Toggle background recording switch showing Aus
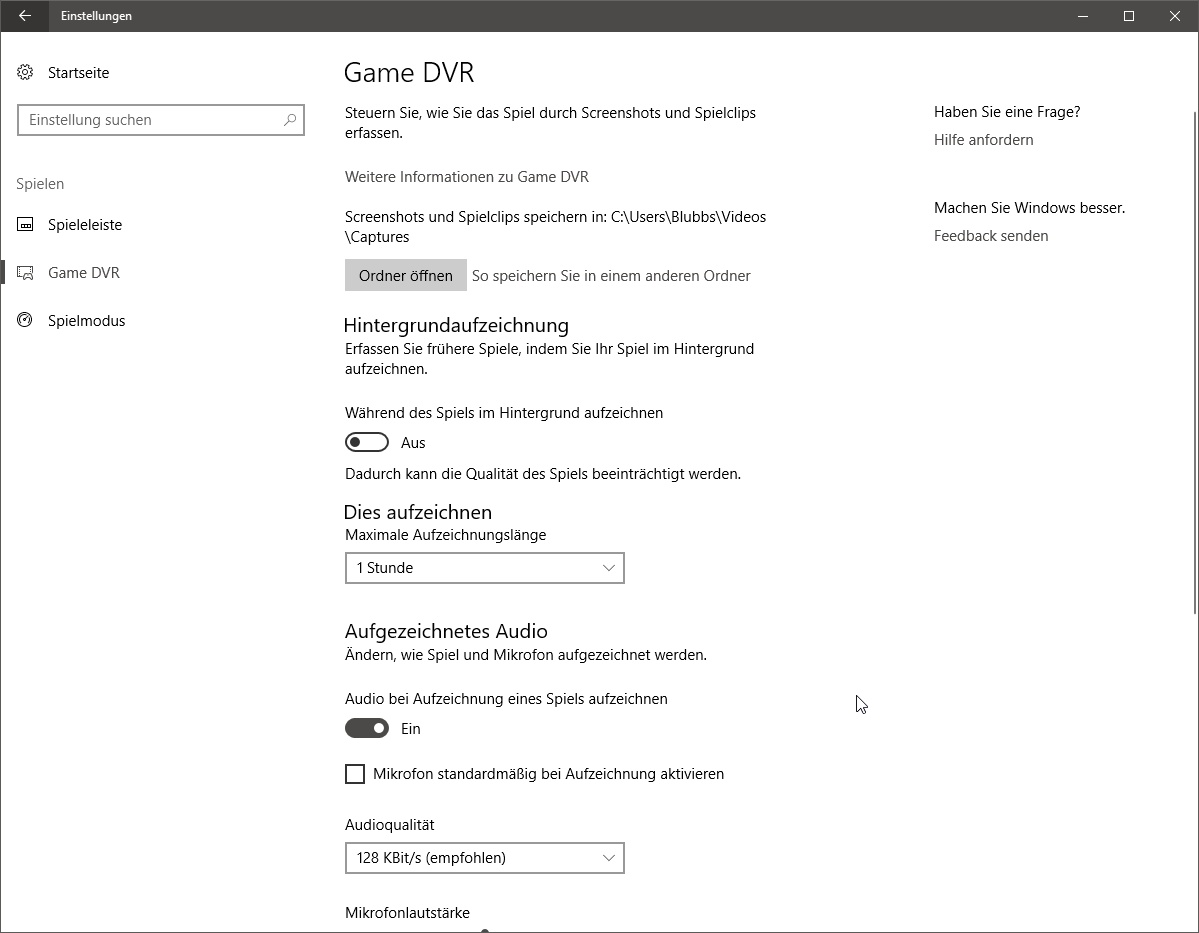Image resolution: width=1199 pixels, height=933 pixels. pos(367,442)
